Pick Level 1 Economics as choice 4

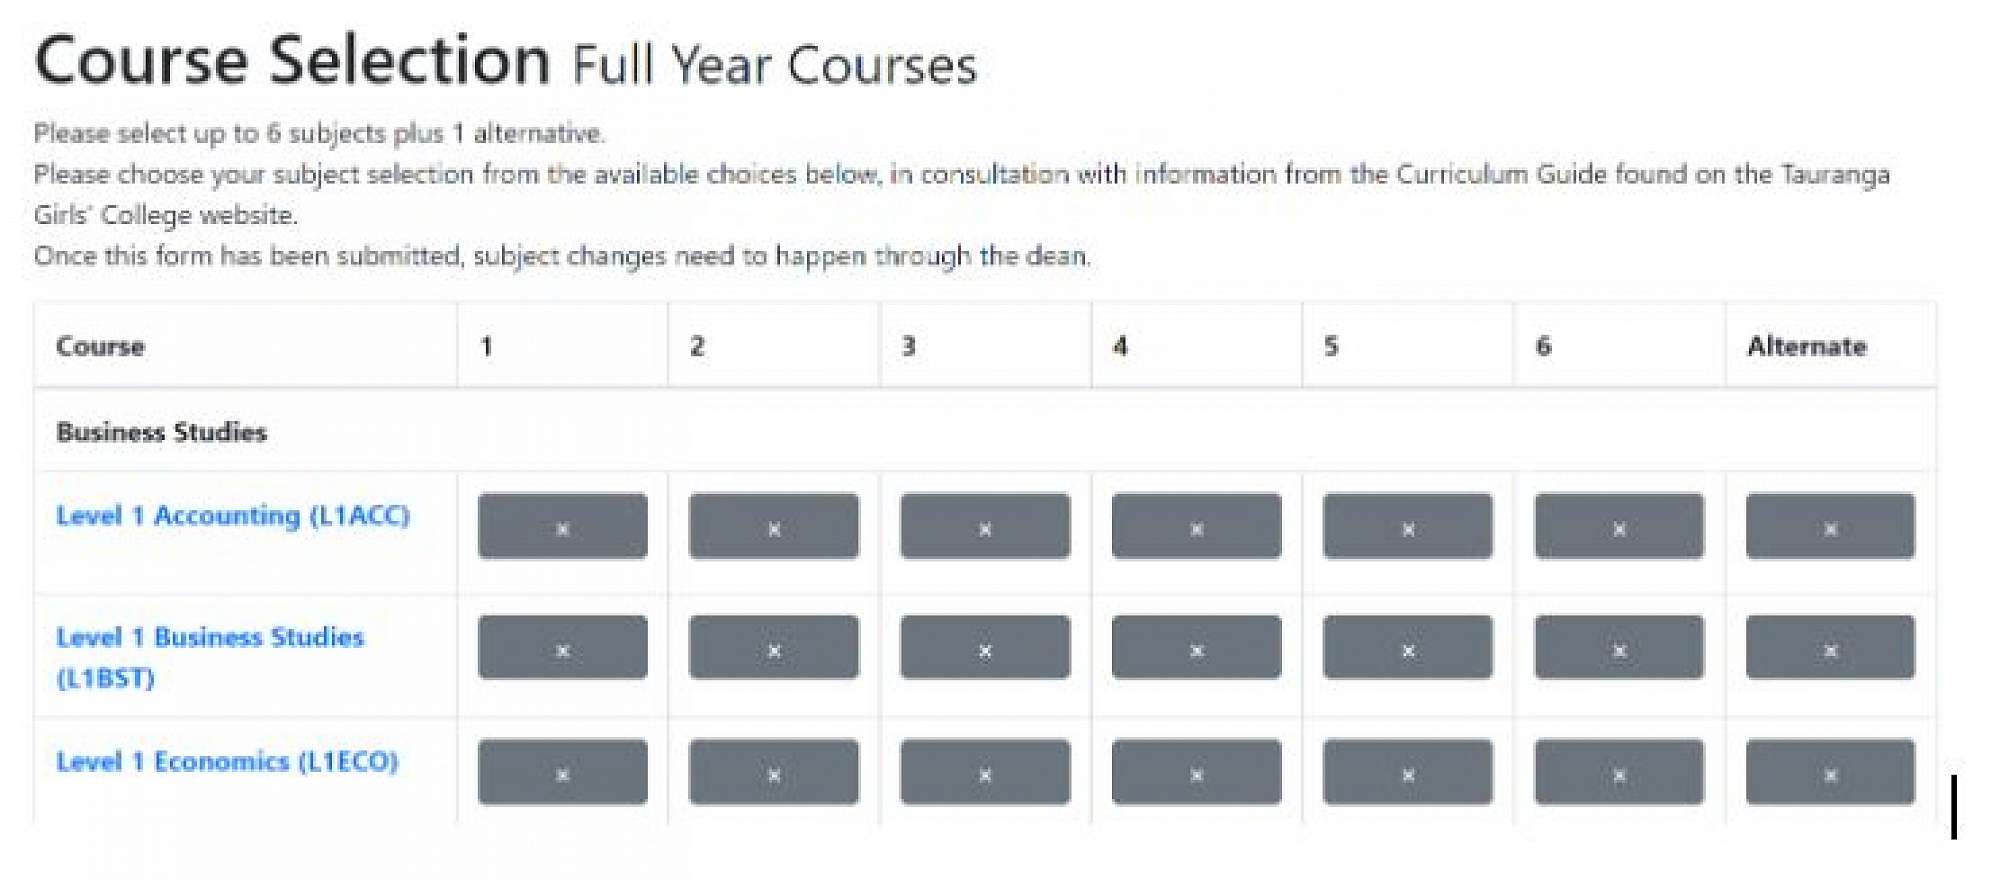[1196, 772]
